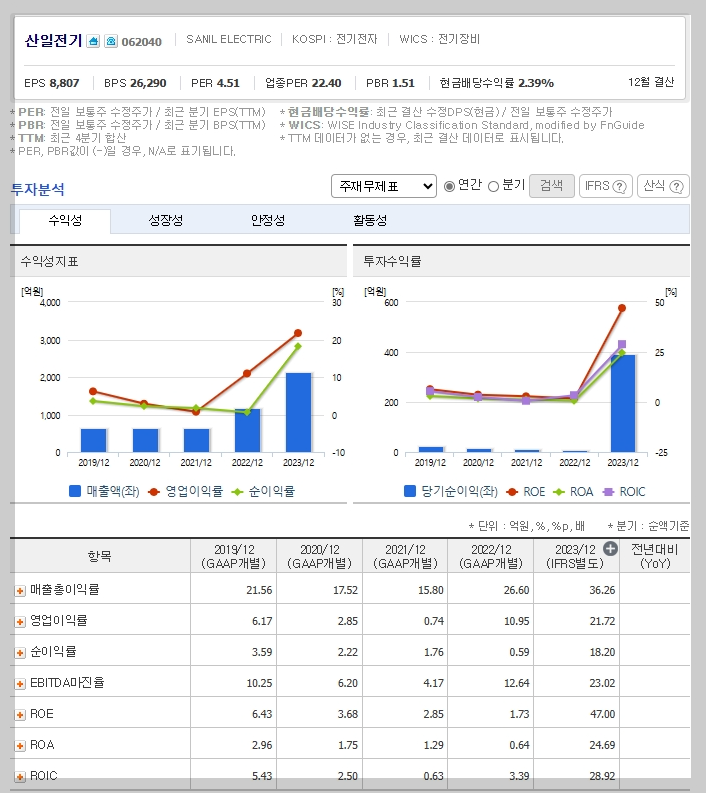Click the 12월 결산 label

651,82
